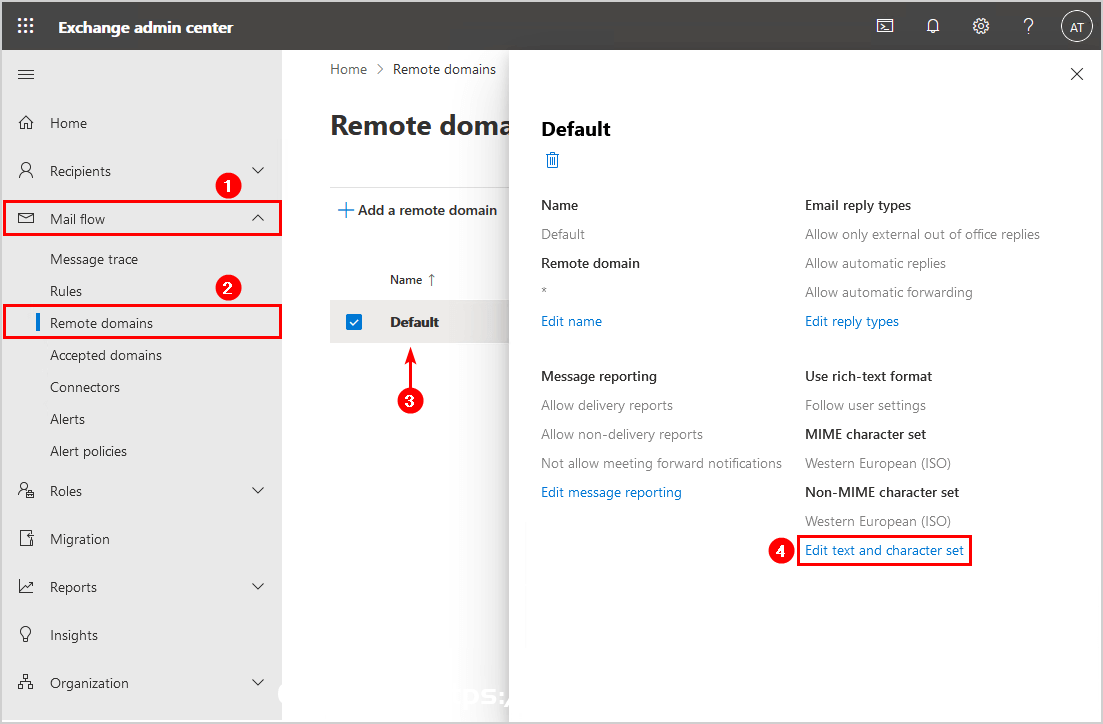Screen dimensions: 1103x724
Task: Open Insights in the sidebar
Action: tap(73, 635)
